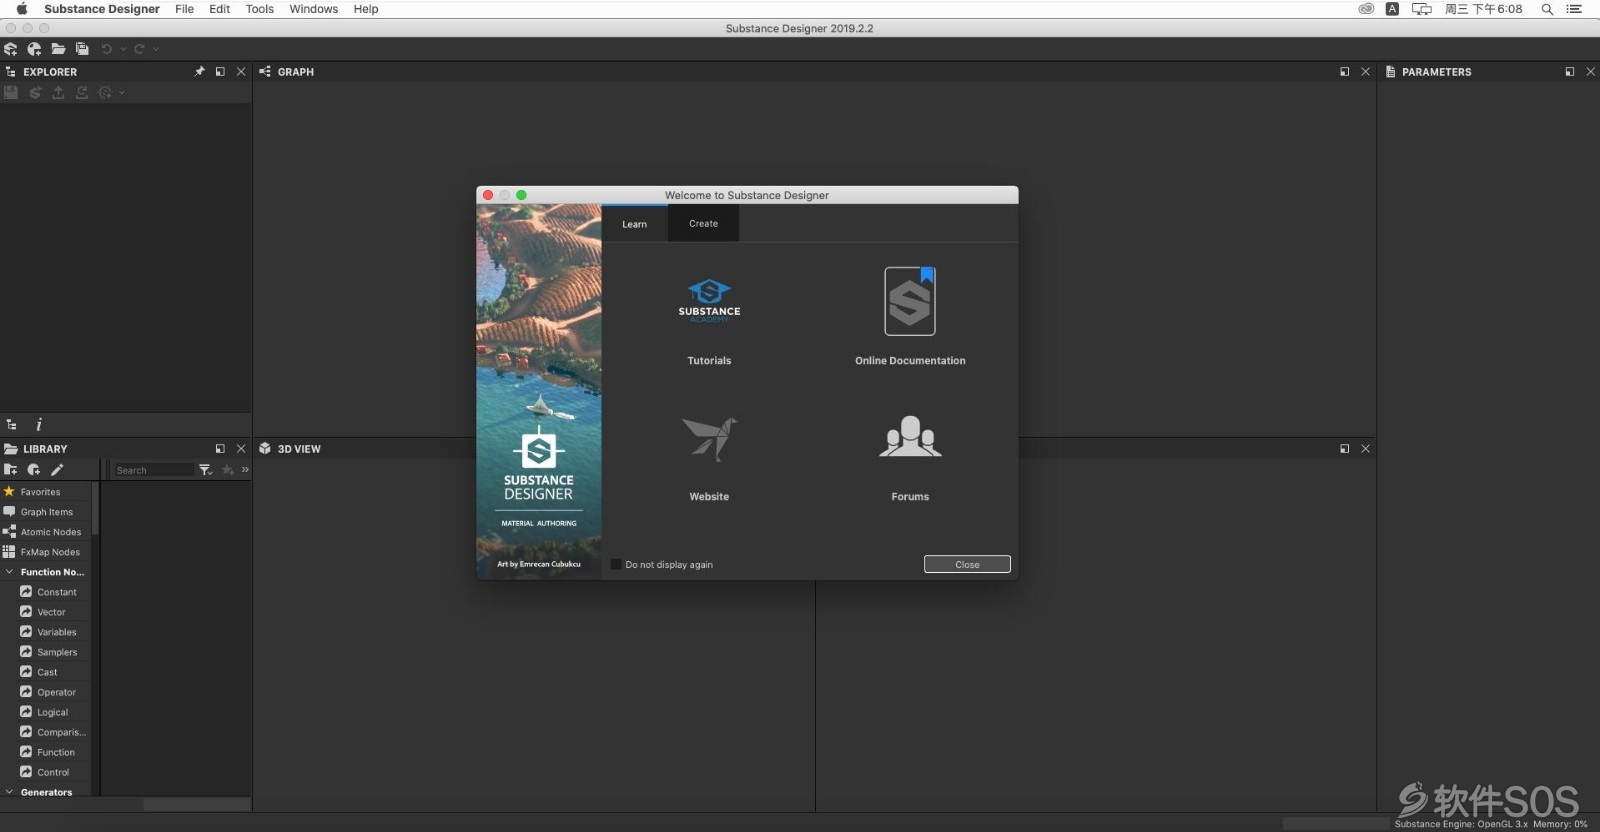1600x832 pixels.
Task: Open the Forums link with people icon
Action: coord(910,458)
